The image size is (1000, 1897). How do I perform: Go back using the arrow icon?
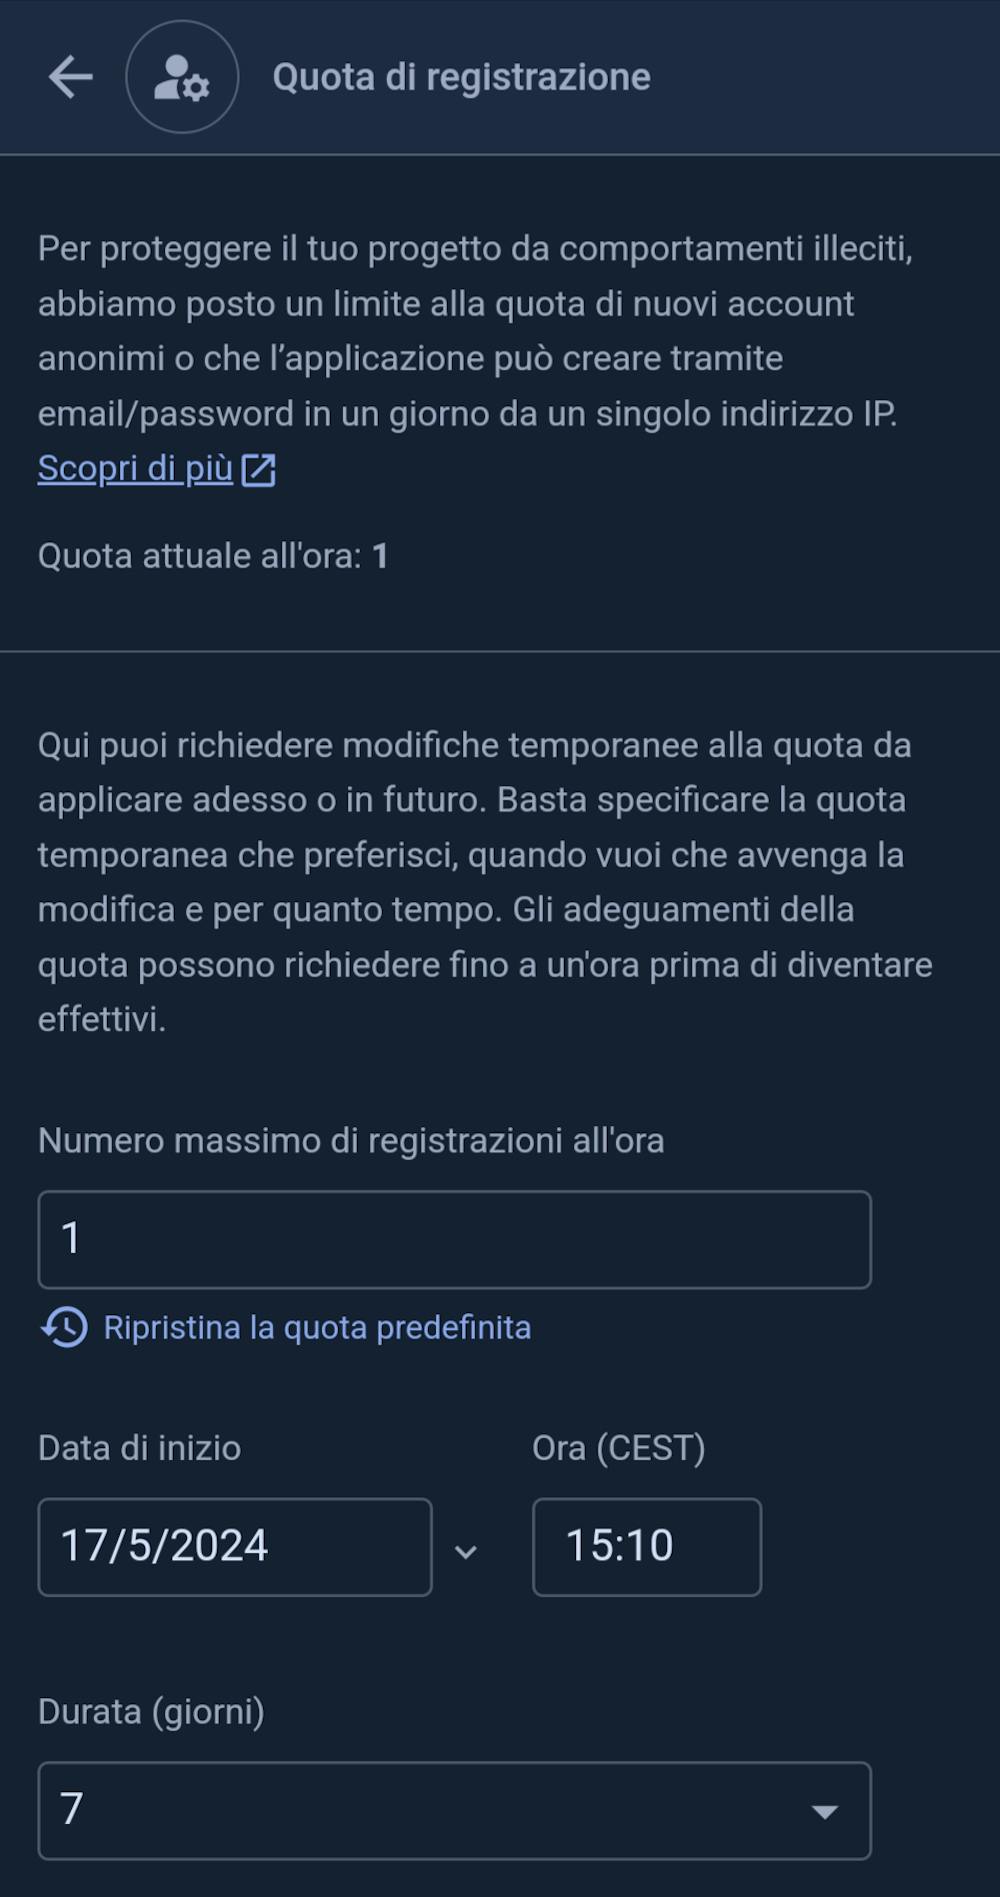[x=70, y=77]
